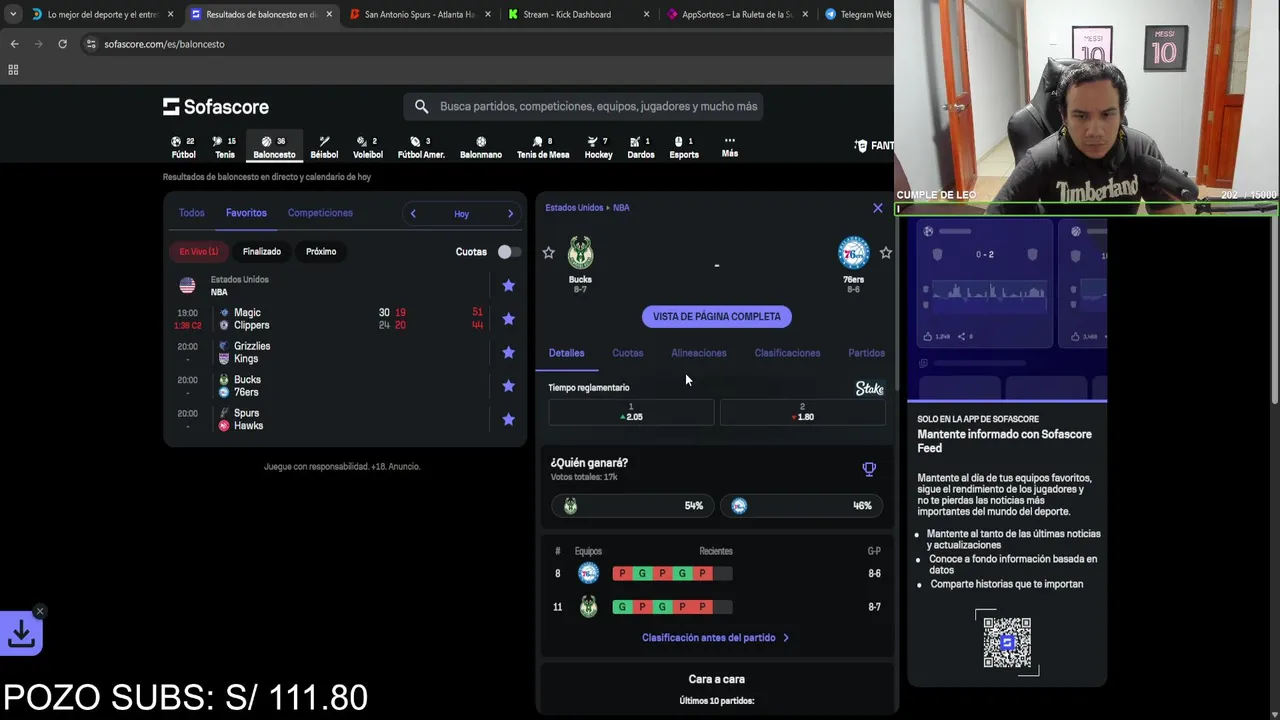Click the Estados Unidos breadcrumb link
Screen dimensions: 1280x720
(574, 208)
